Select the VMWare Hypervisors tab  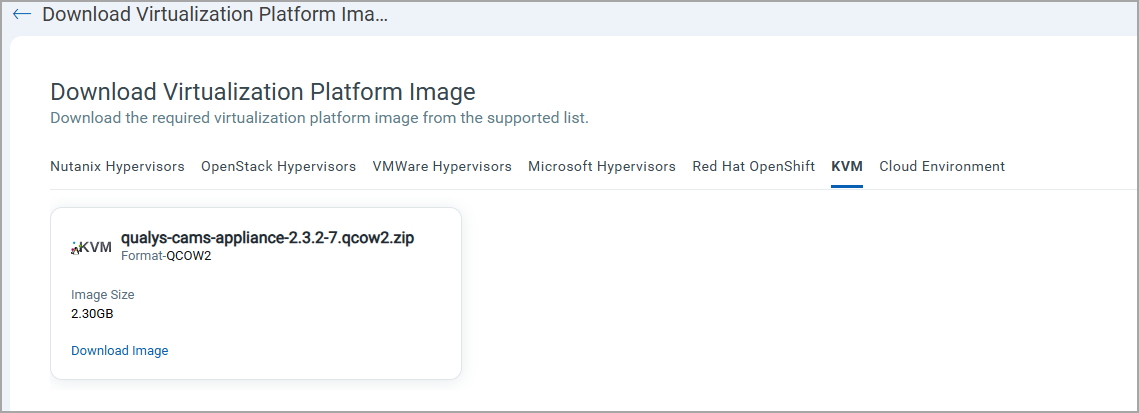click(442, 166)
